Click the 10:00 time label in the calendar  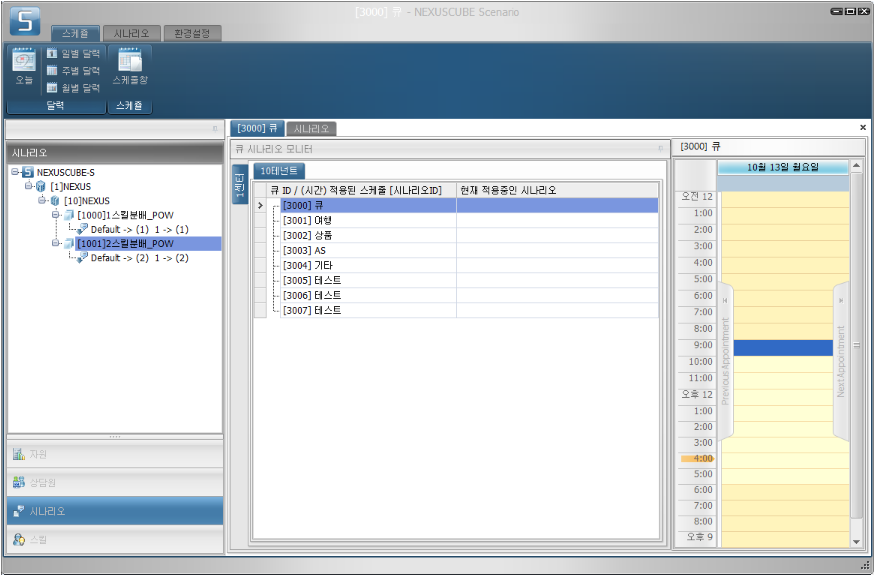coord(700,362)
